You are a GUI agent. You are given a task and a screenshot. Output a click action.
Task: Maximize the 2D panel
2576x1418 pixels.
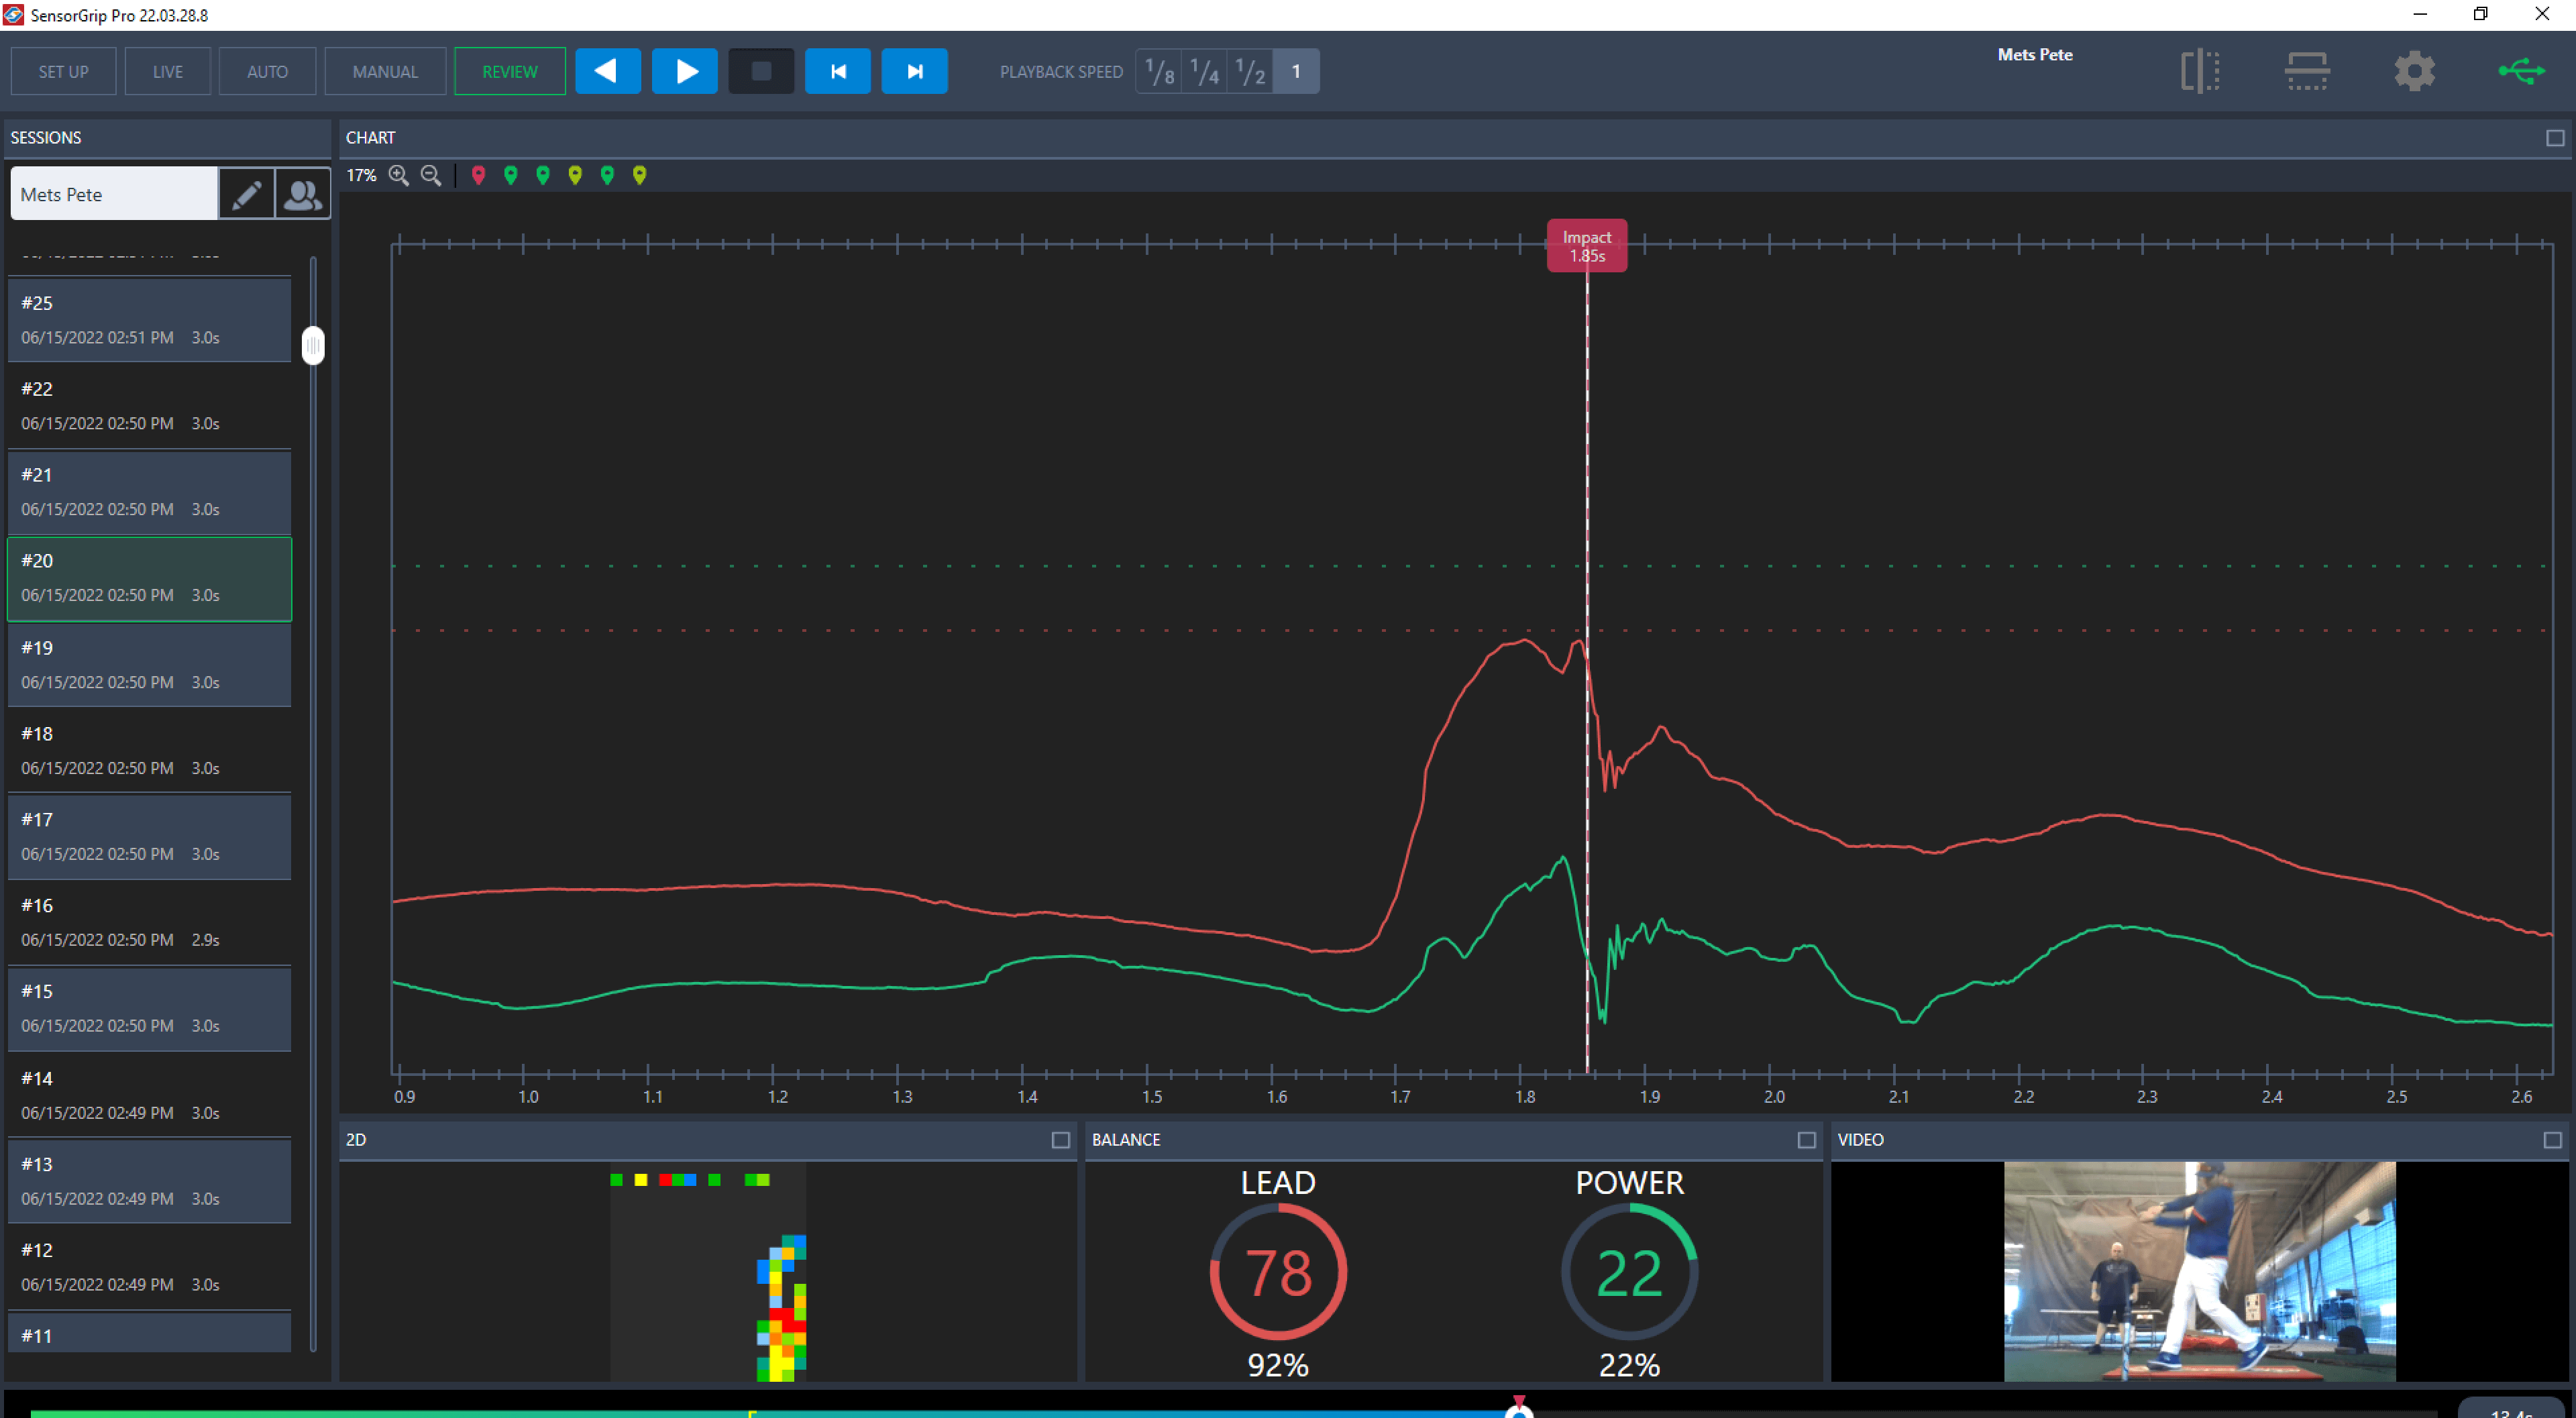click(1060, 1140)
